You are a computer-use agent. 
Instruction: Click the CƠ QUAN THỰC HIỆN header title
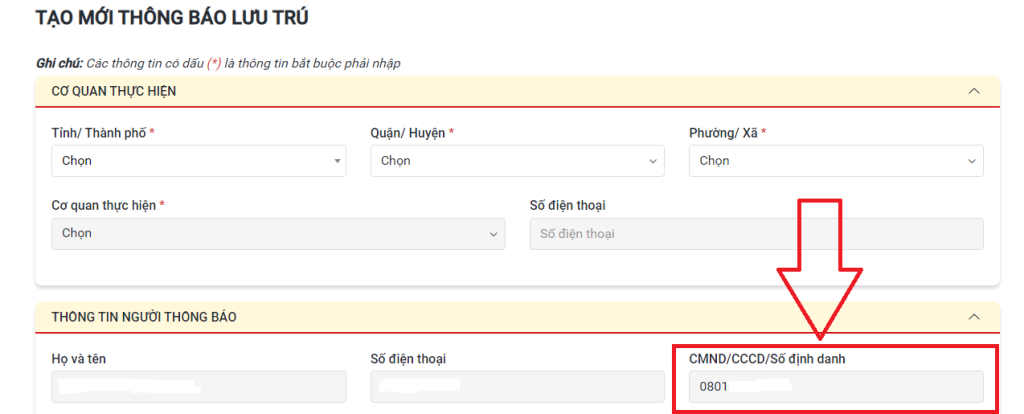pyautogui.click(x=114, y=91)
